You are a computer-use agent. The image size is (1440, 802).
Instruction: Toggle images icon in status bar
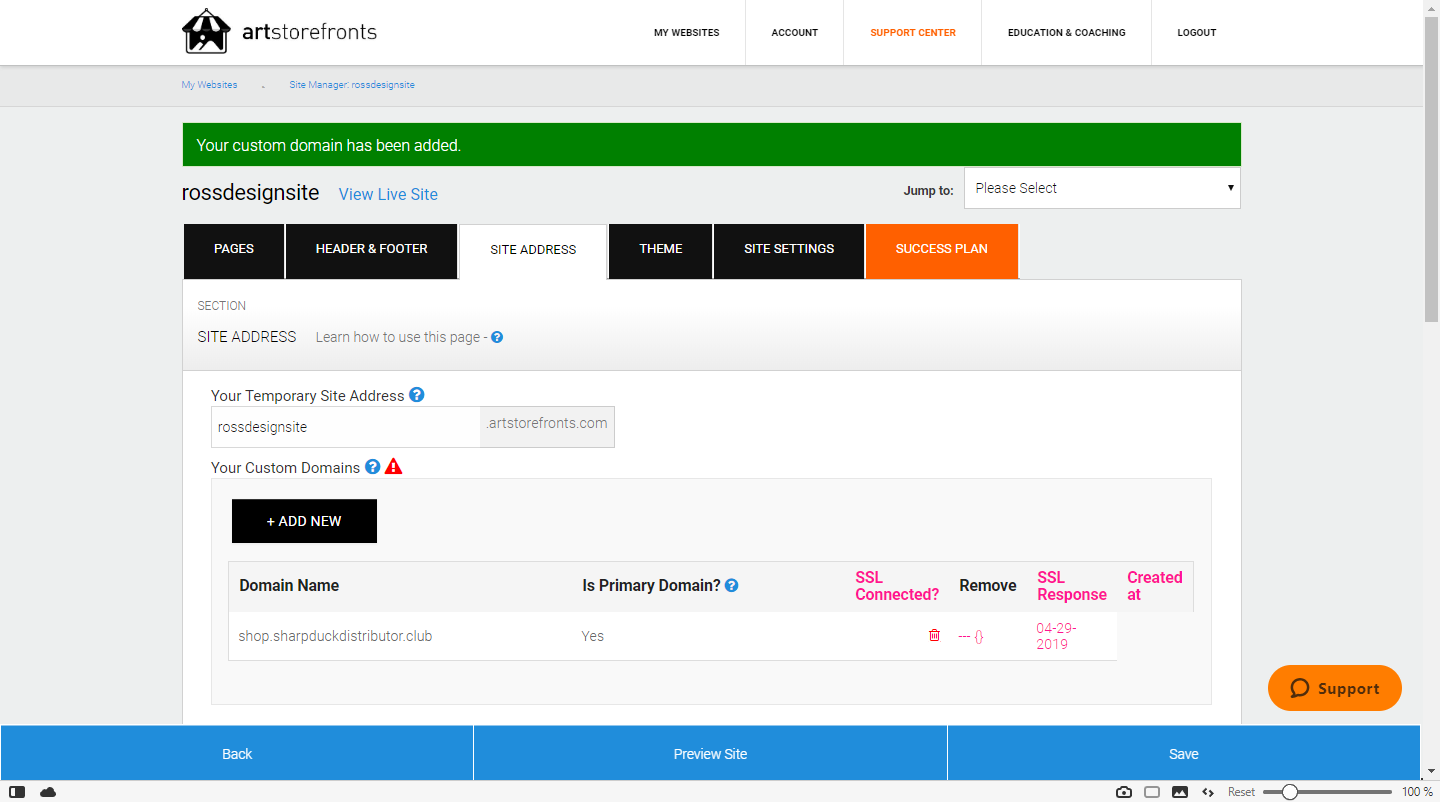[x=1180, y=792]
